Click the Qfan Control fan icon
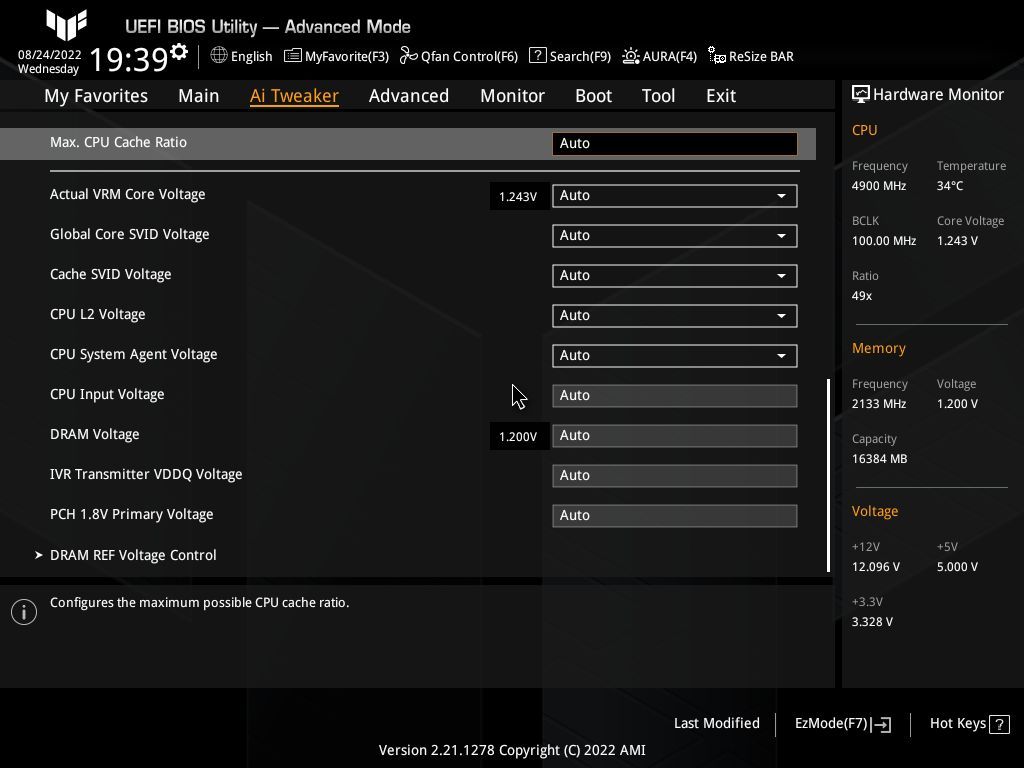1024x768 pixels. 408,56
